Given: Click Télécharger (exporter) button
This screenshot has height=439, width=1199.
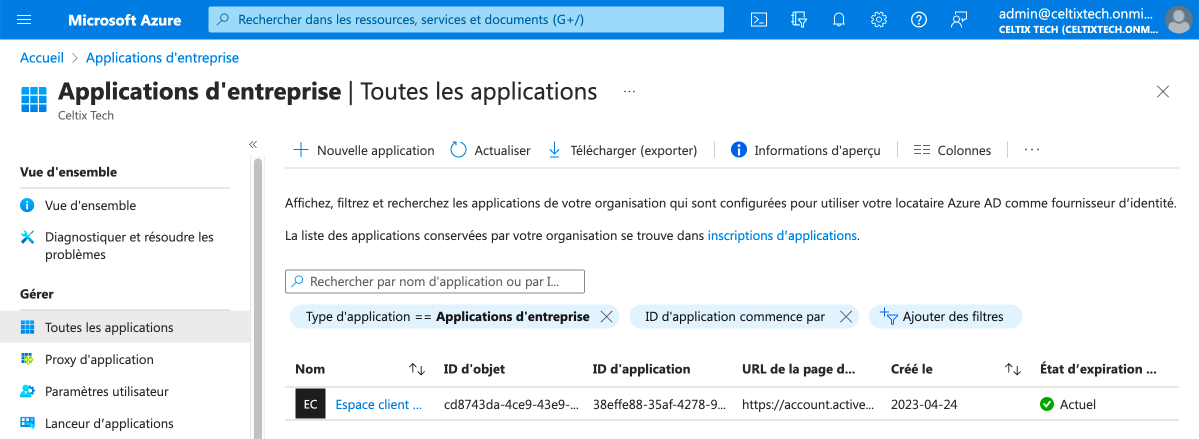Looking at the screenshot, I should point(622,150).
